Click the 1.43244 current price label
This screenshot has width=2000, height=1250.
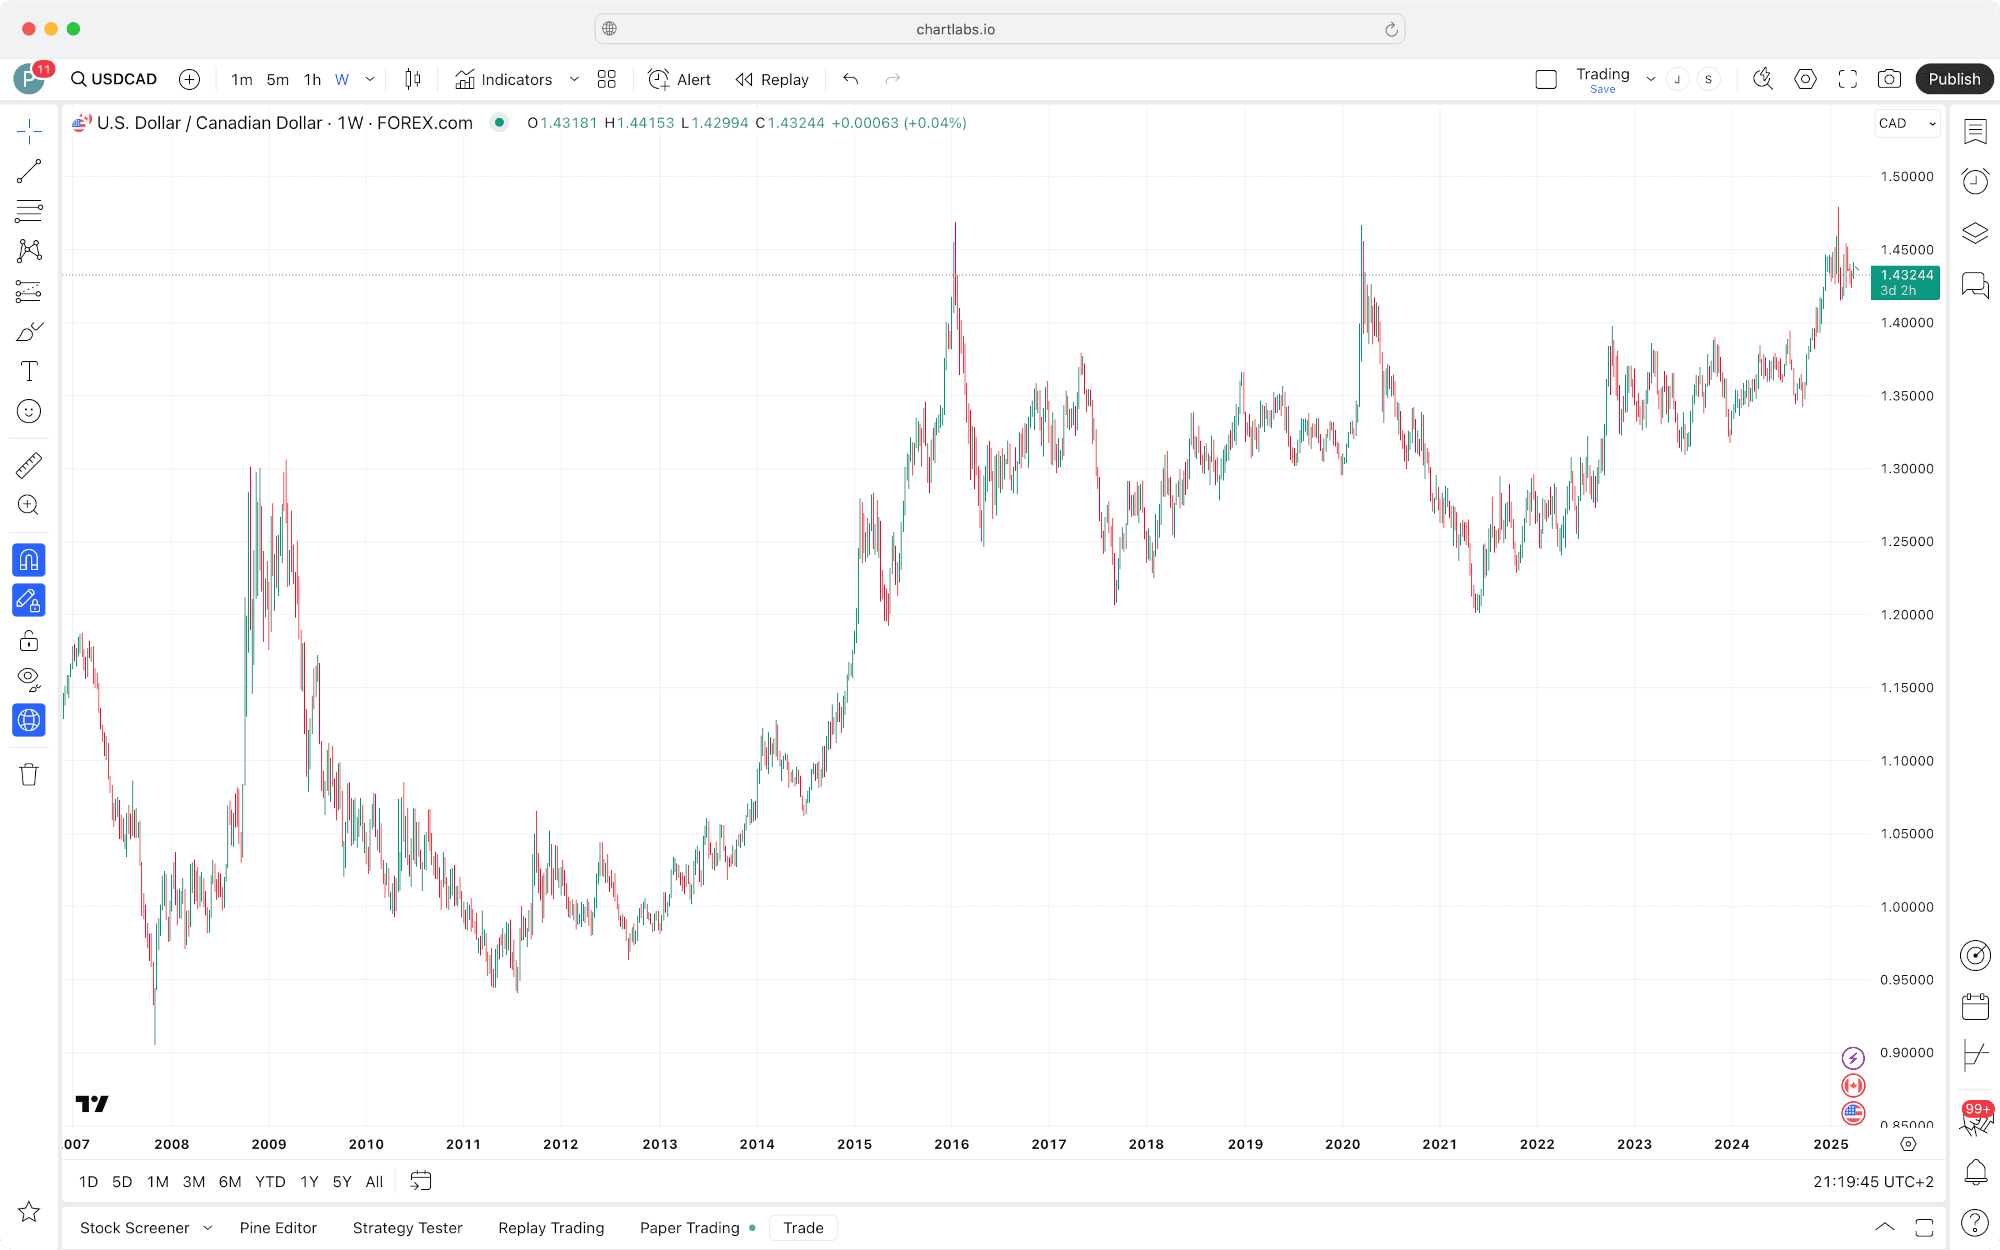coord(1905,276)
